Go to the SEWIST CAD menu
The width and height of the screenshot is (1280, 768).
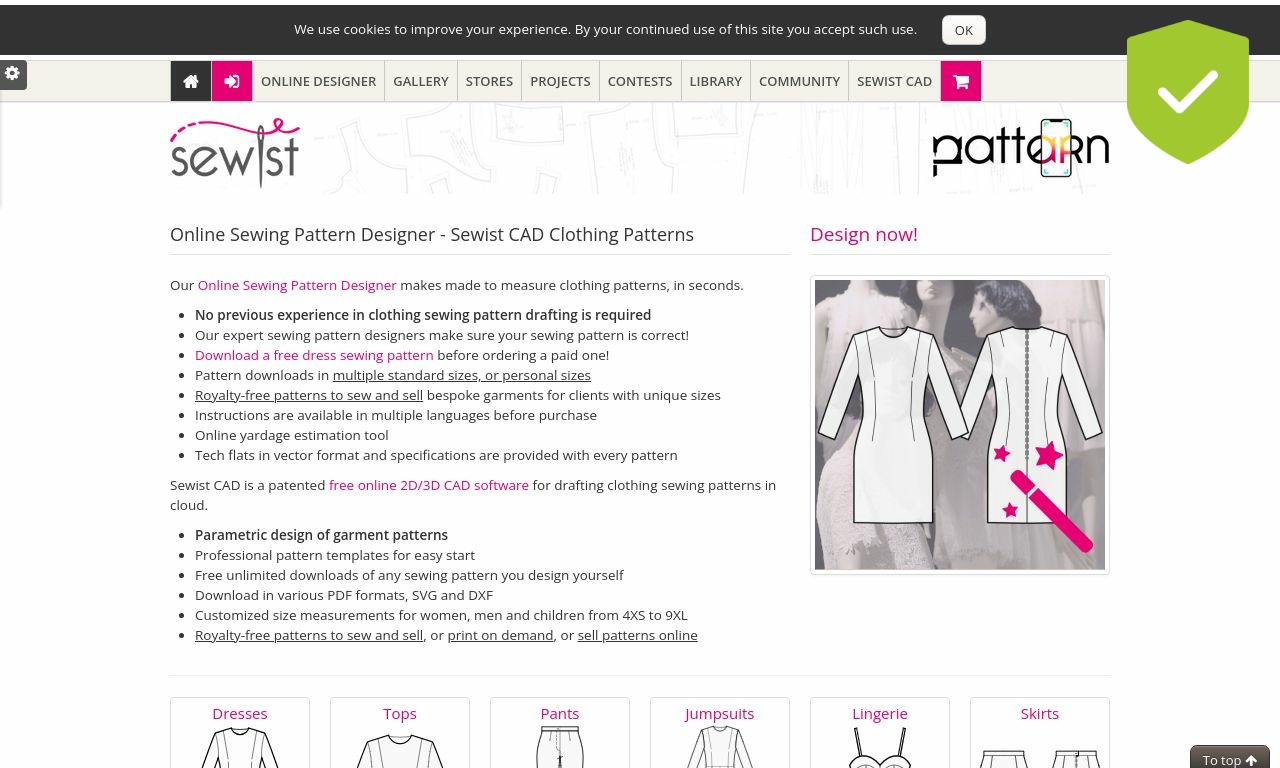pyautogui.click(x=894, y=81)
